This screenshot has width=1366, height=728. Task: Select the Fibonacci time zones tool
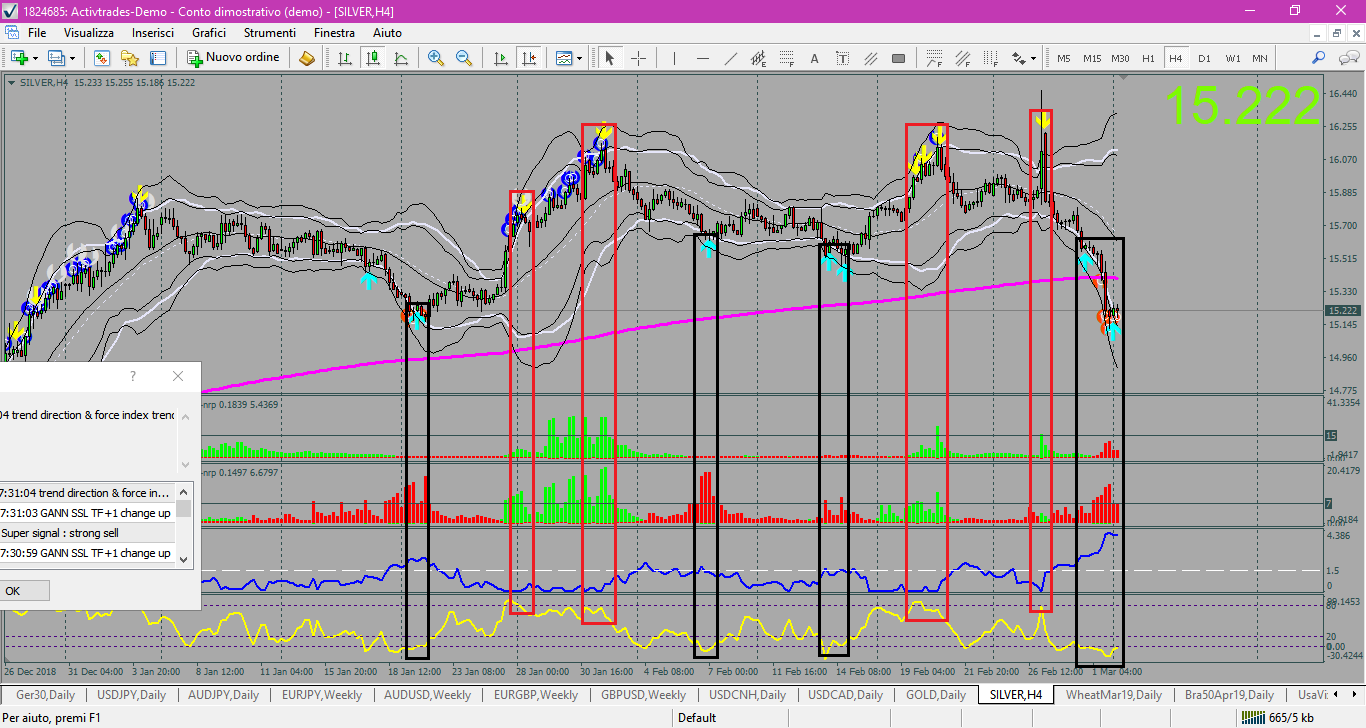991,58
